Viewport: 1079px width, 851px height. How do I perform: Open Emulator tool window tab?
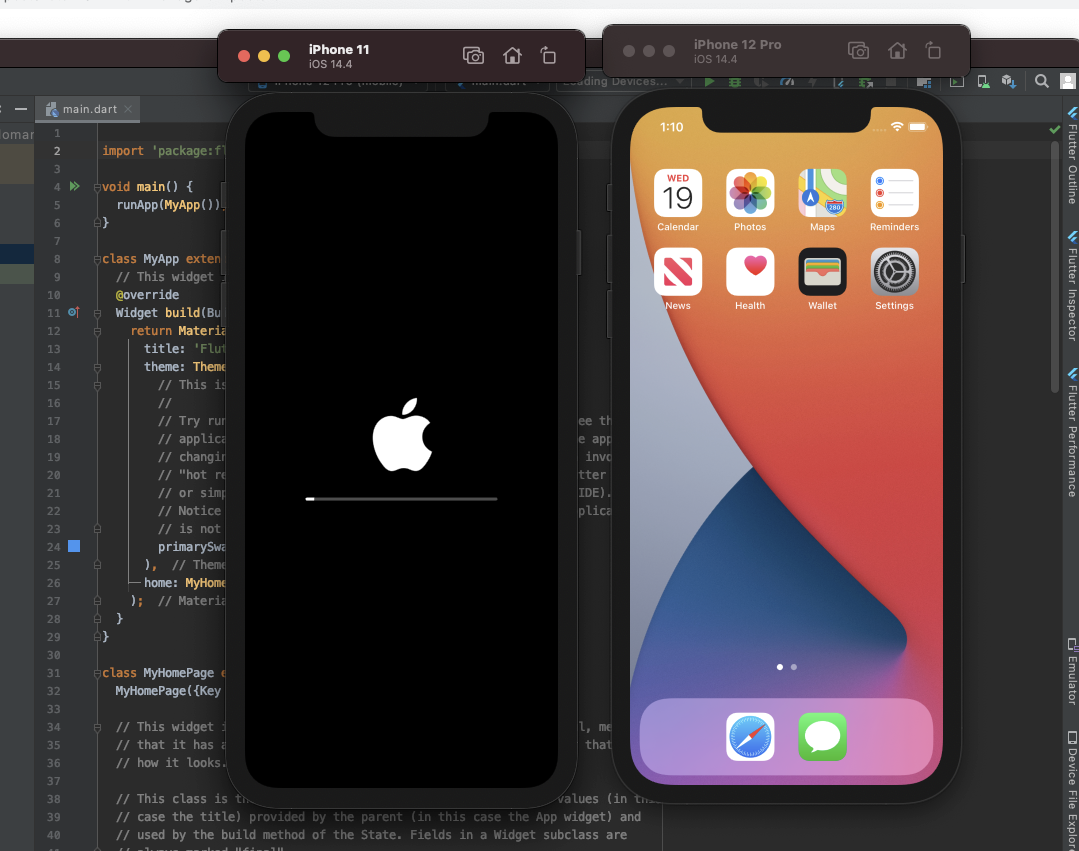[1071, 671]
